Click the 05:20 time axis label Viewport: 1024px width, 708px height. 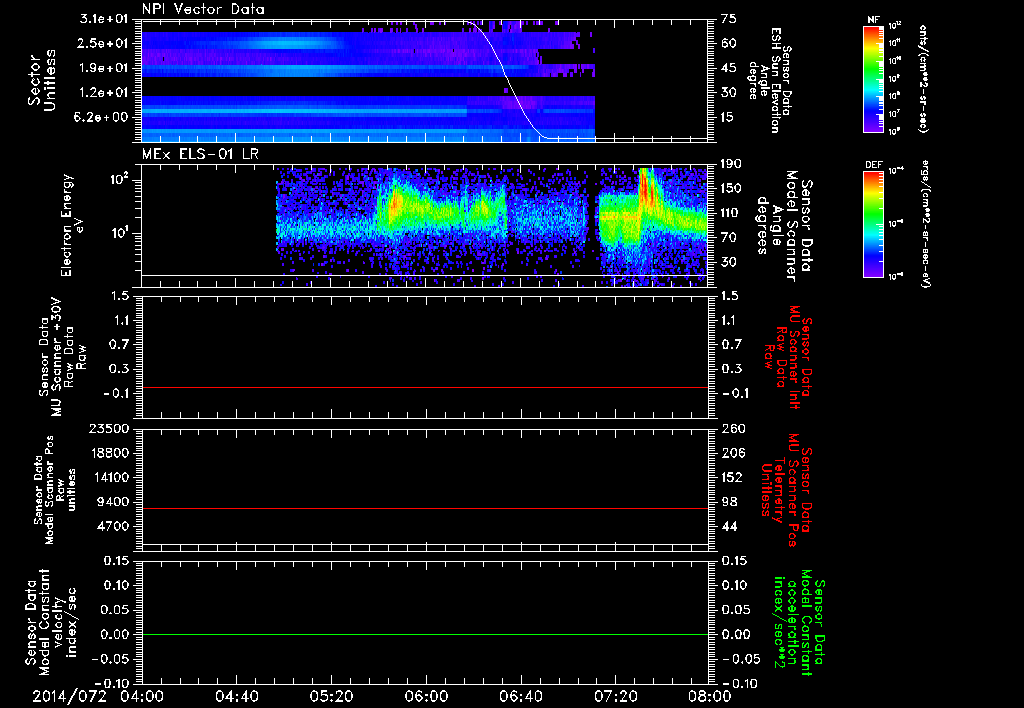click(331, 696)
